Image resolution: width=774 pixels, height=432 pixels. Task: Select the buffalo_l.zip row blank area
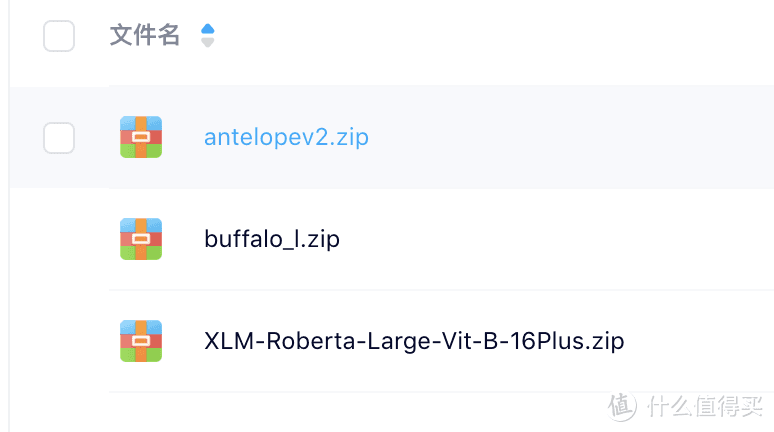[x=543, y=239]
